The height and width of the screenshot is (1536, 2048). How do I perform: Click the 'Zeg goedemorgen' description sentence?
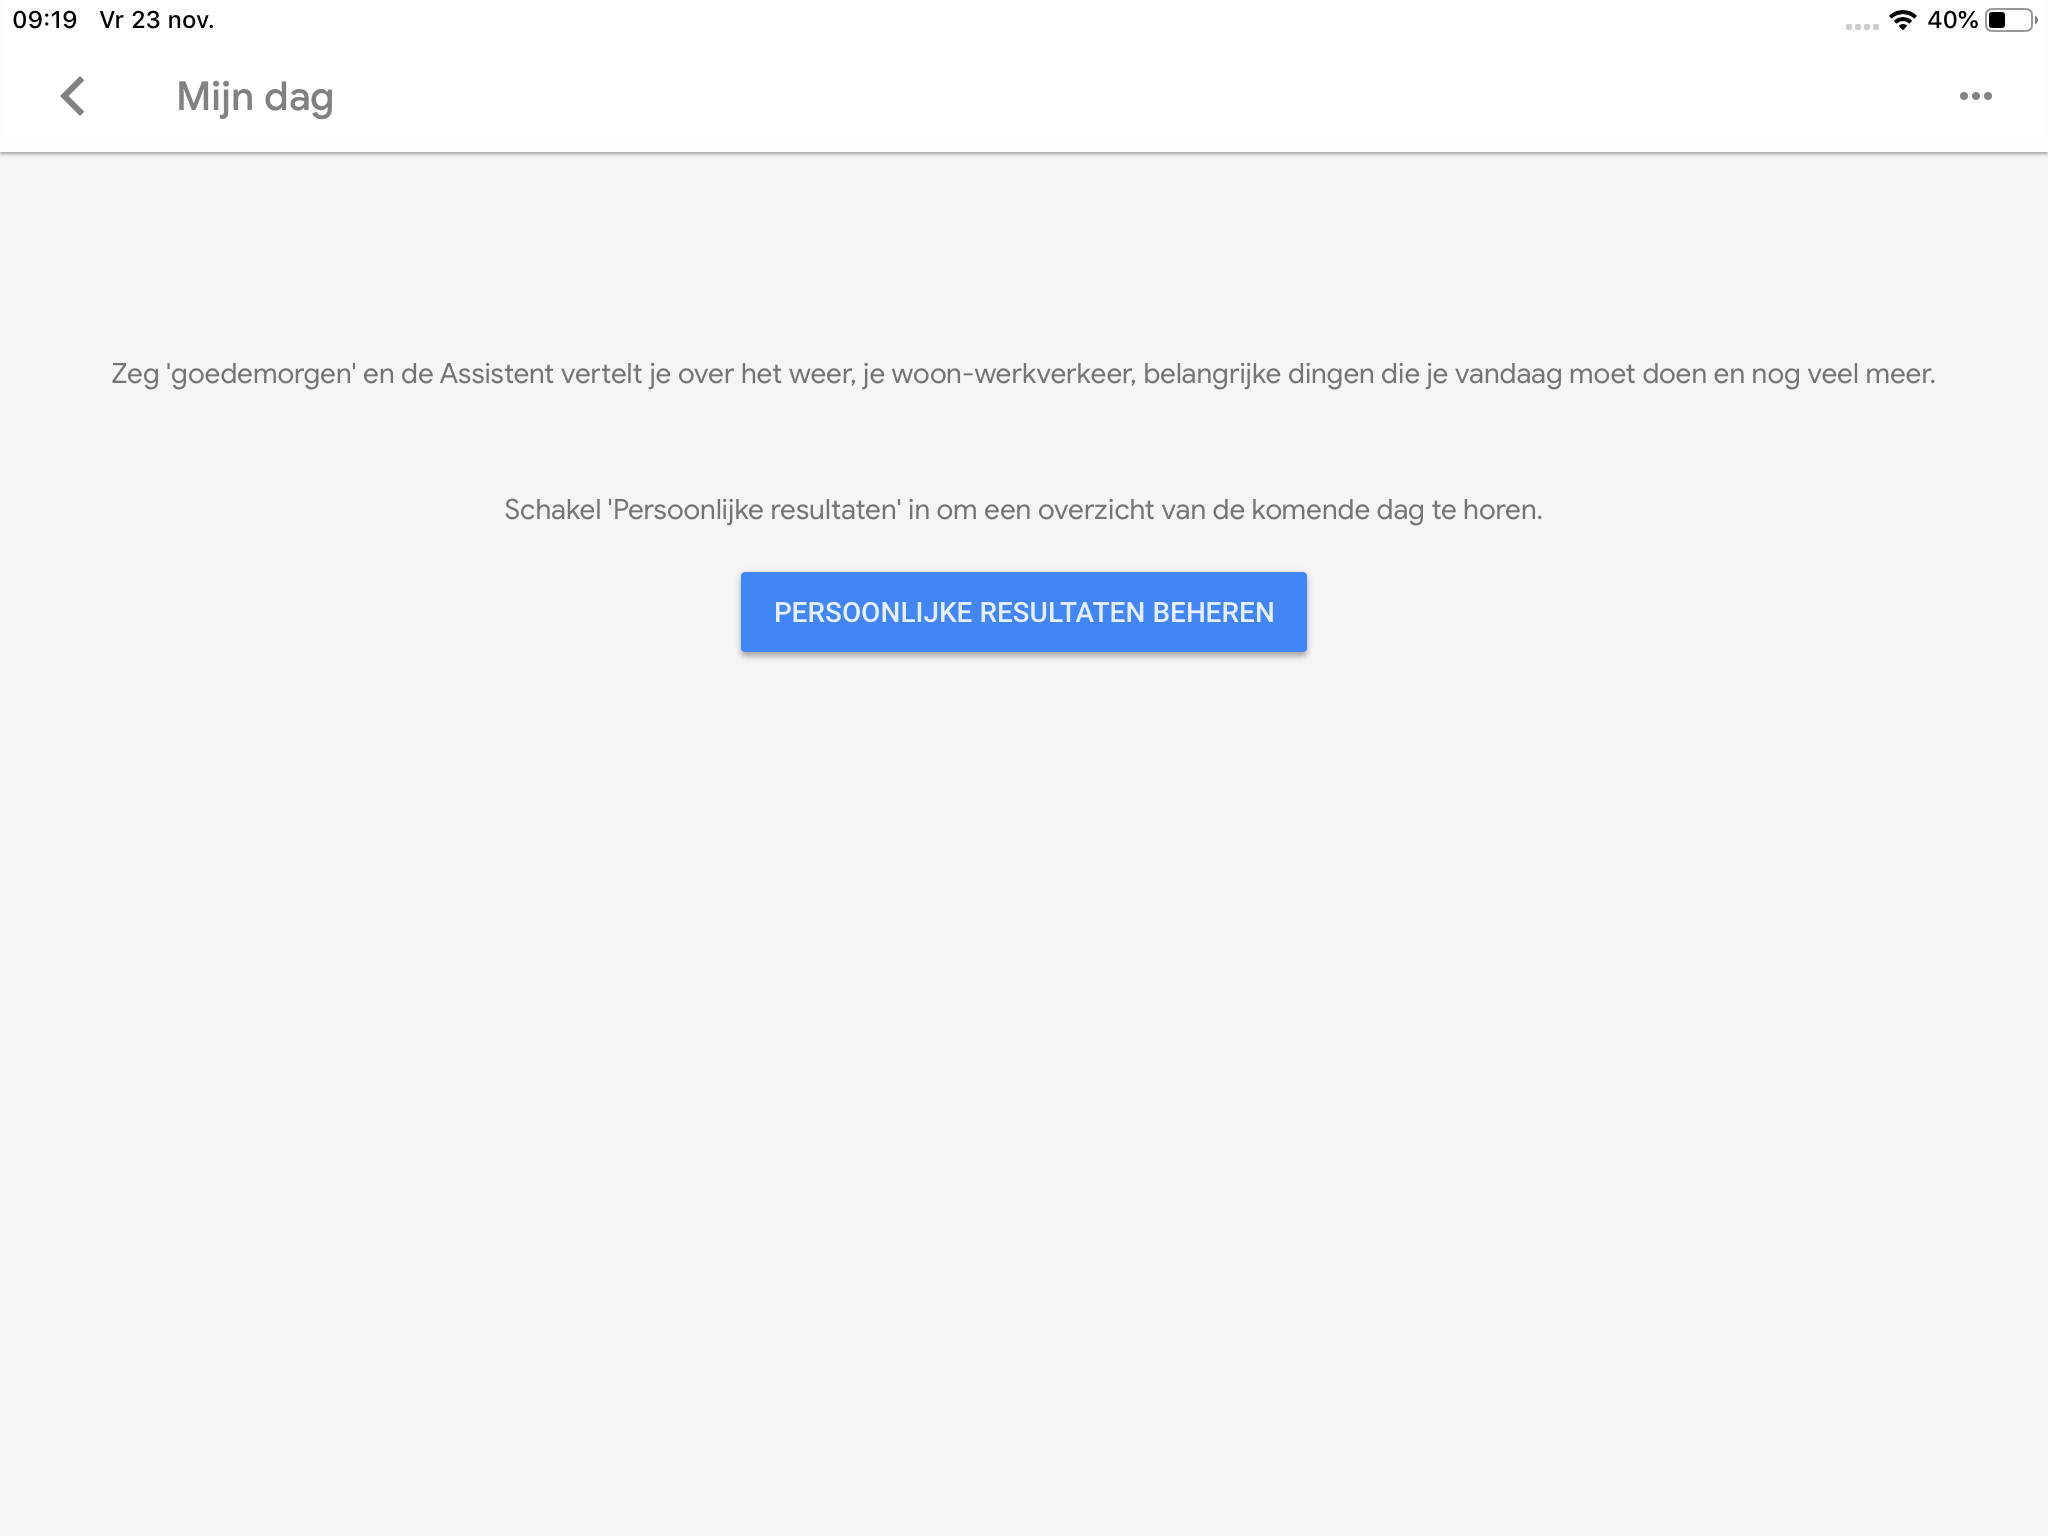1023,374
